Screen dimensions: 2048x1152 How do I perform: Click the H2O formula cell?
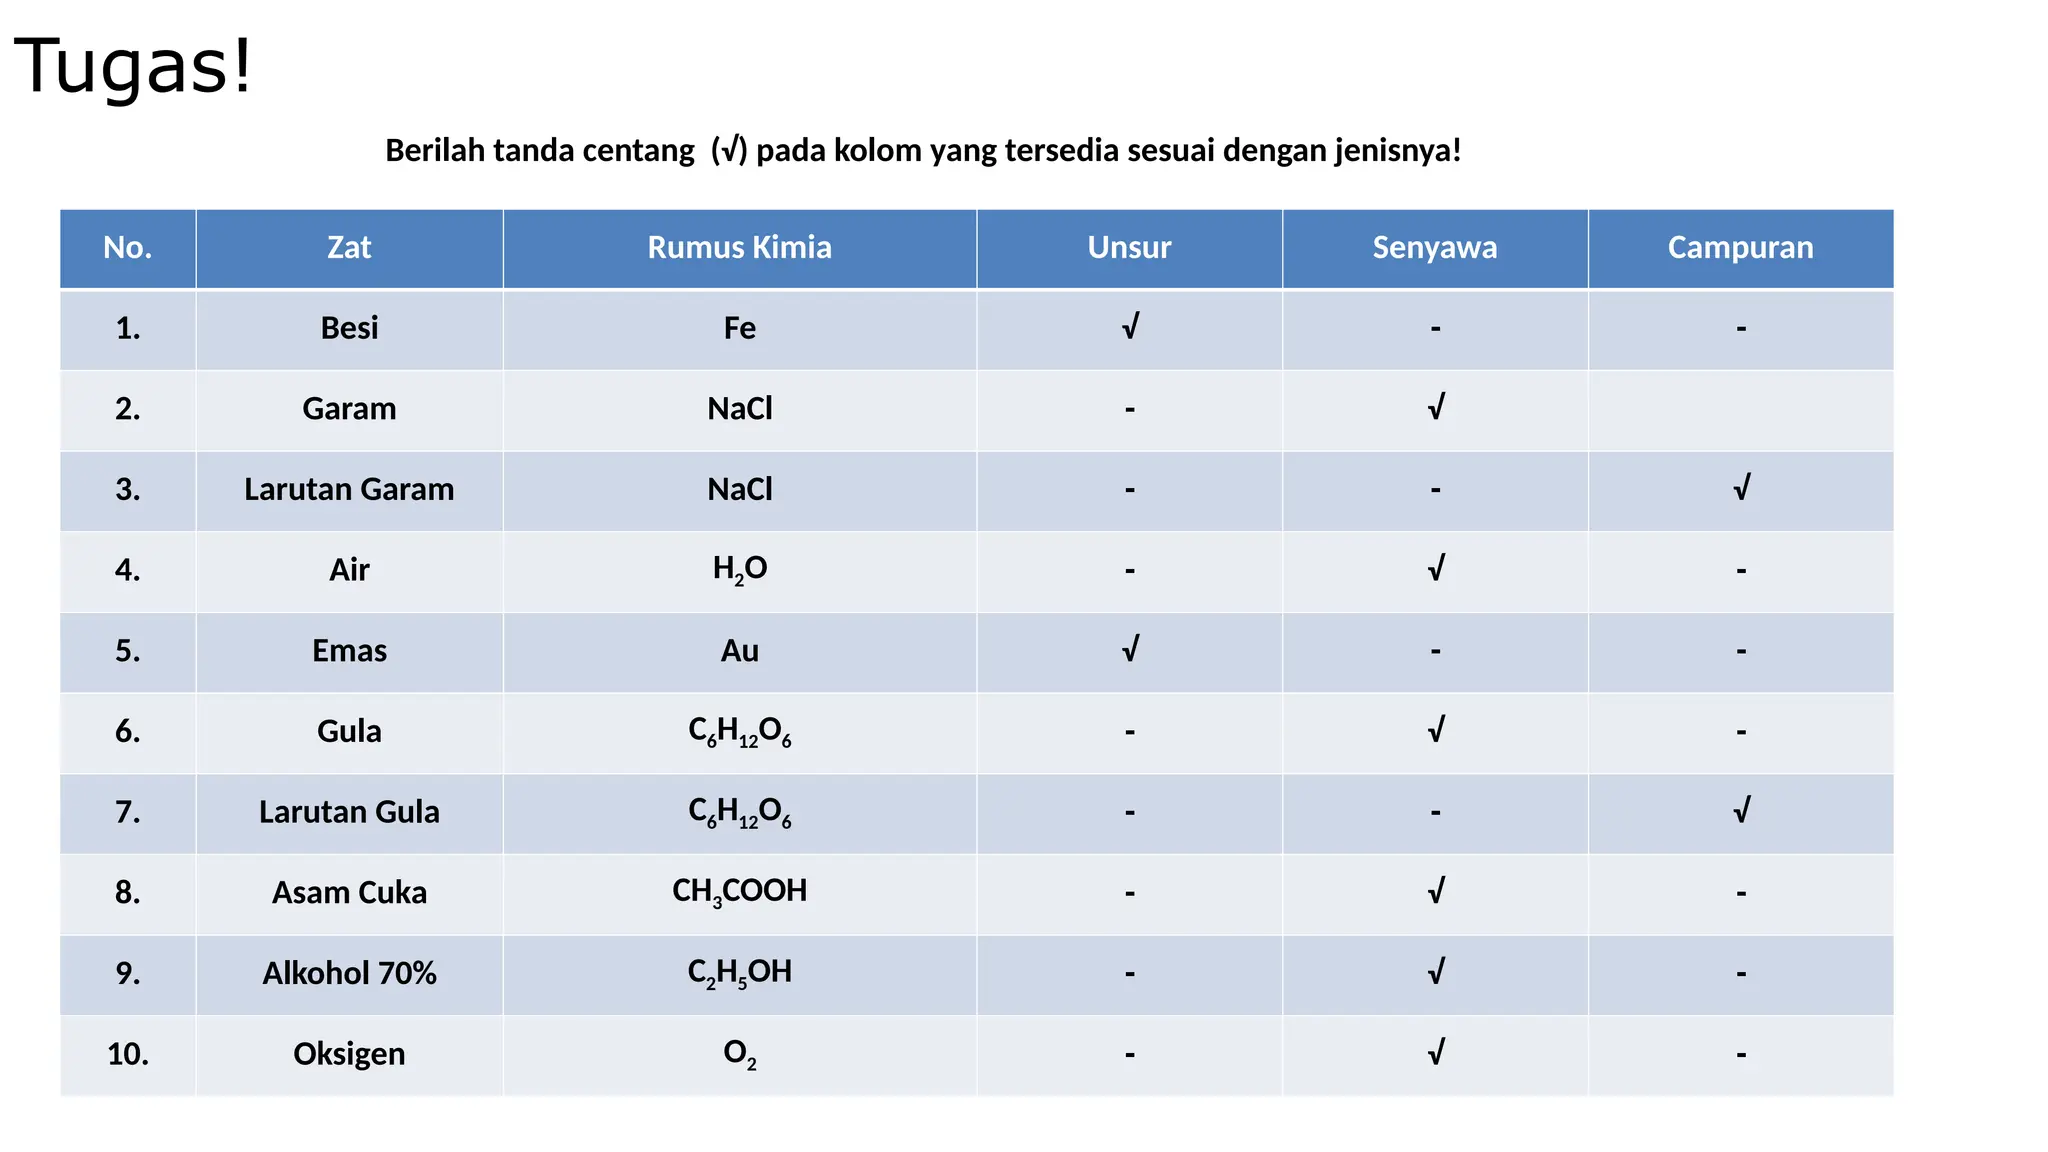(x=740, y=572)
